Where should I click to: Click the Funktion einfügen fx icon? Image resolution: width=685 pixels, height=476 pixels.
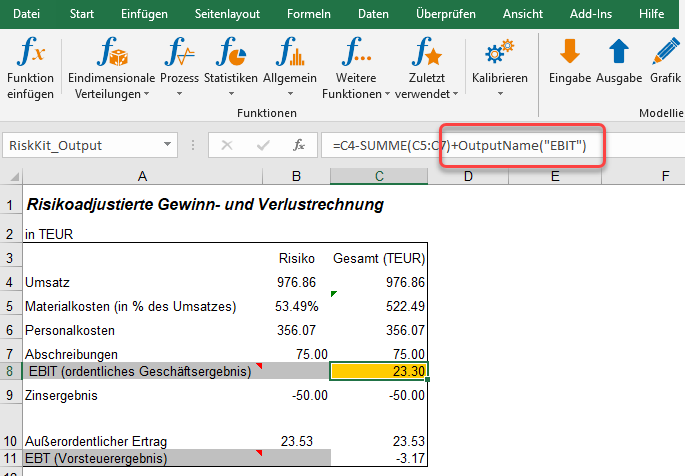point(31,52)
